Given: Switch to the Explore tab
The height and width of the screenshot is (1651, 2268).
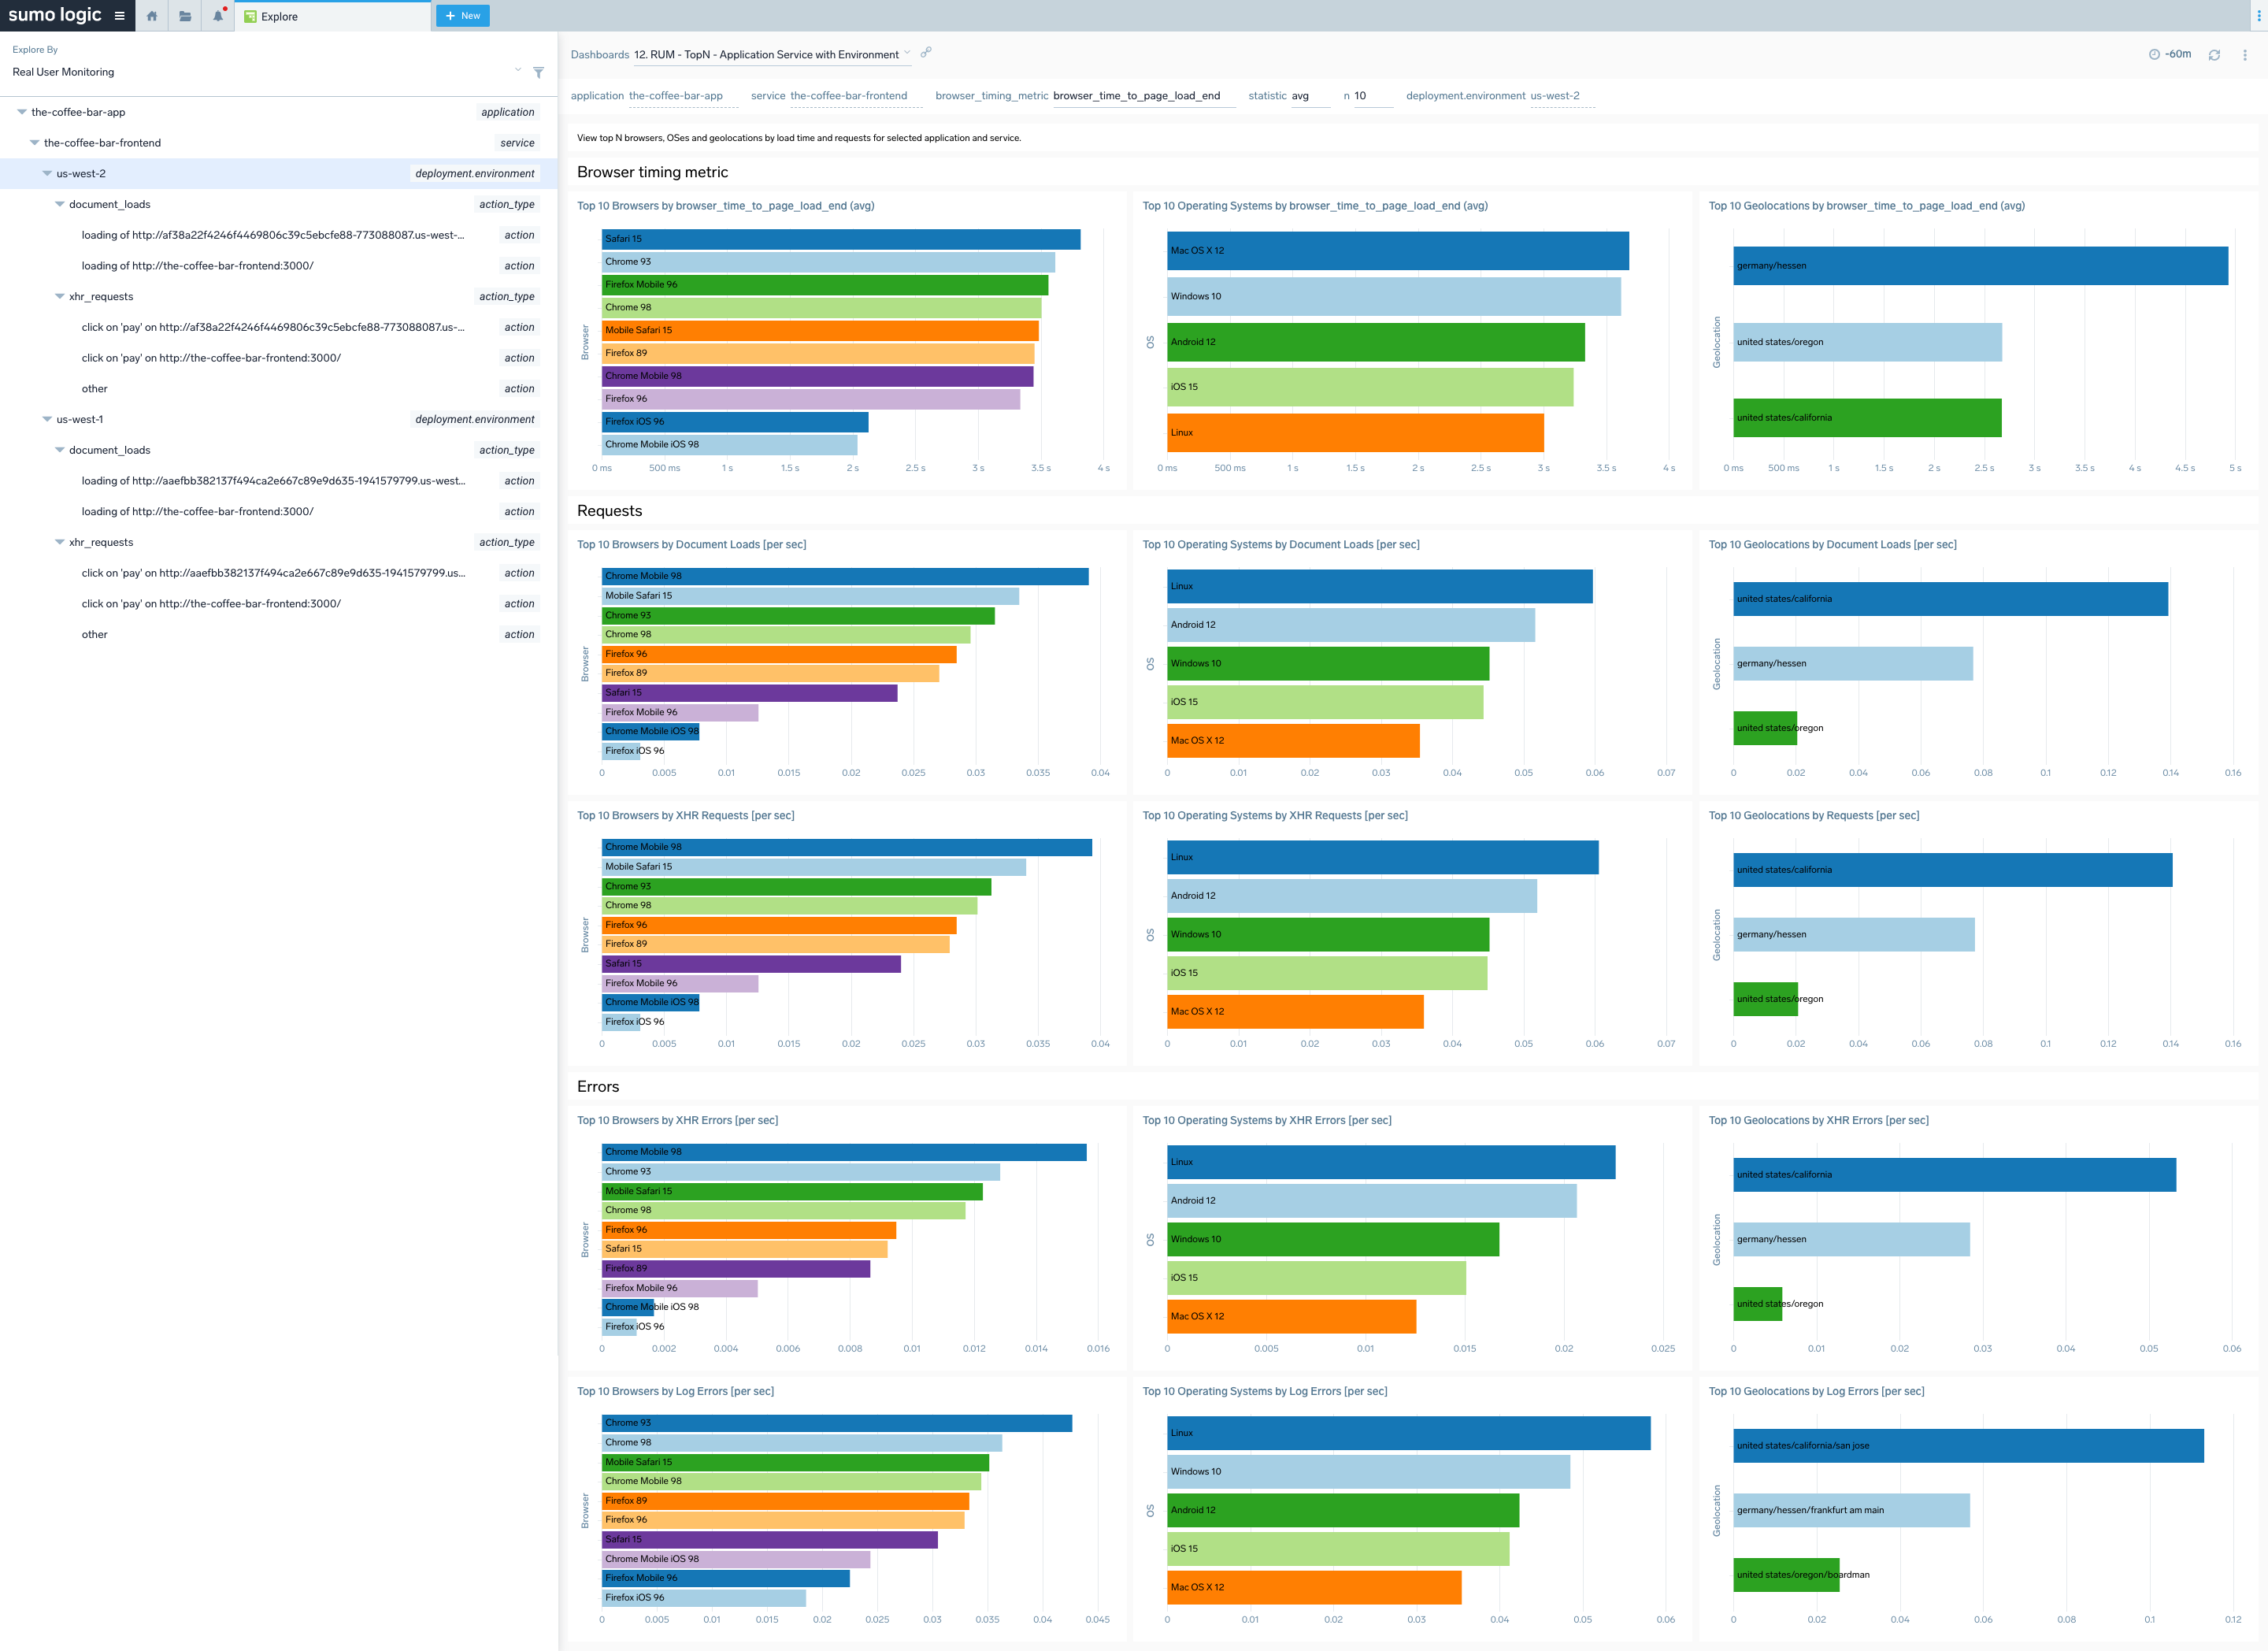Looking at the screenshot, I should pyautogui.click(x=279, y=16).
